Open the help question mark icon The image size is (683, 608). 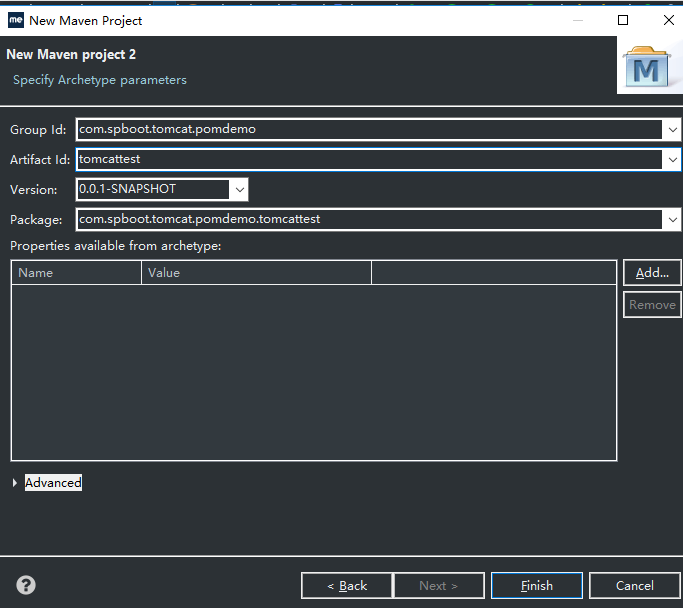click(26, 585)
